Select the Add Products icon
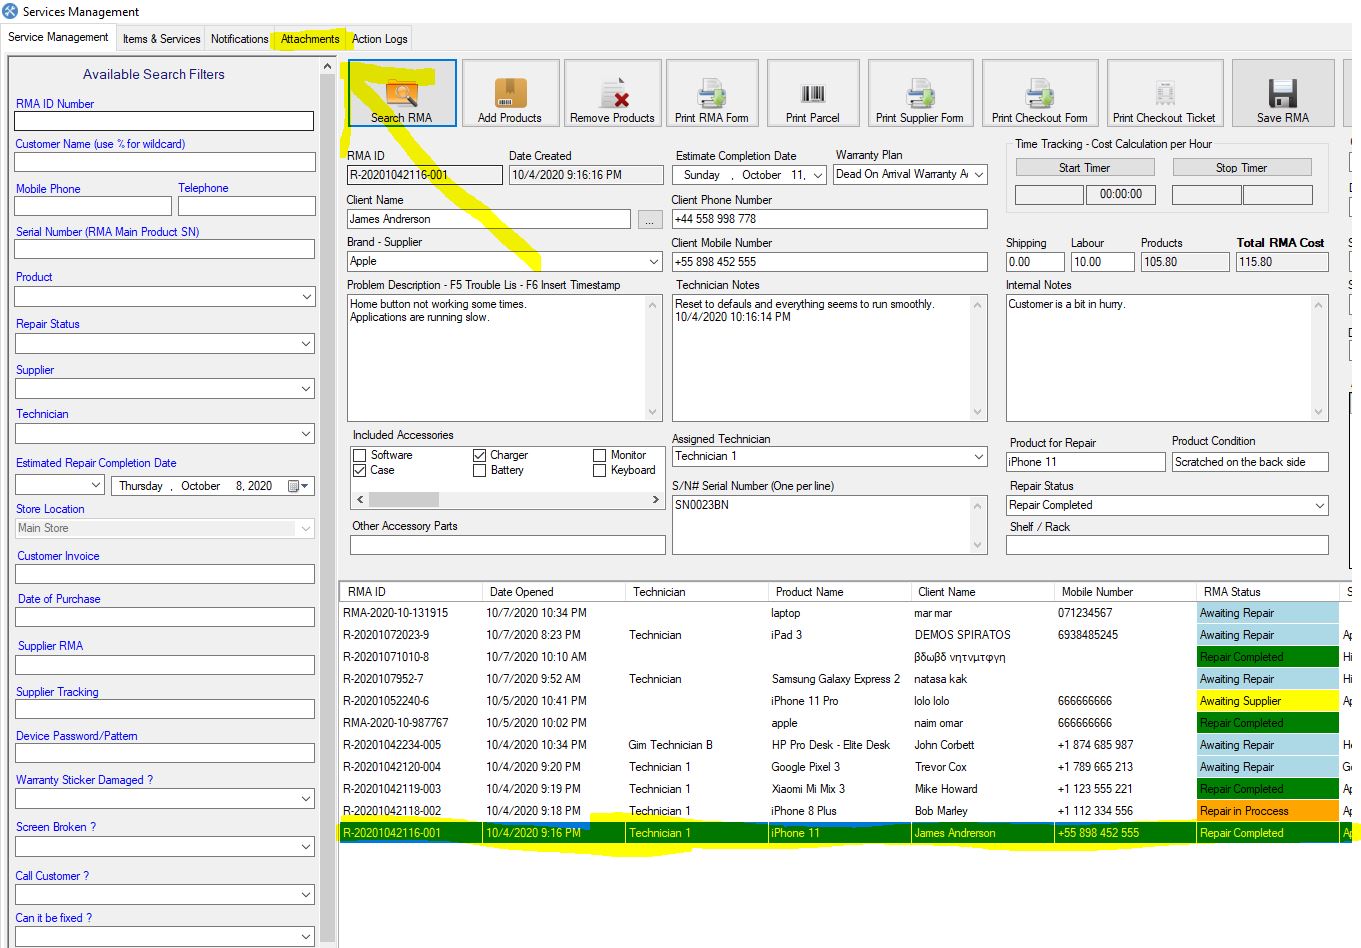The image size is (1361, 948). tap(510, 92)
